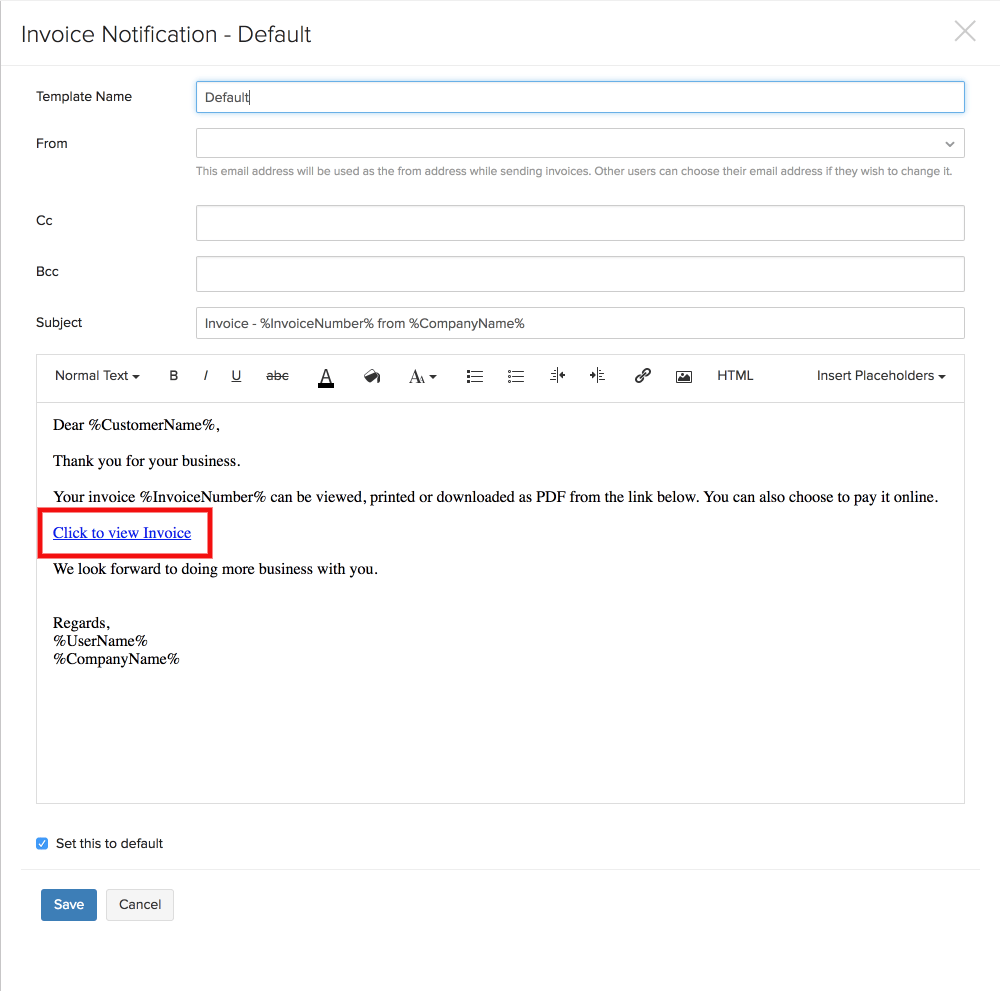Save the invoice notification template
This screenshot has width=1000, height=992.
click(x=68, y=904)
